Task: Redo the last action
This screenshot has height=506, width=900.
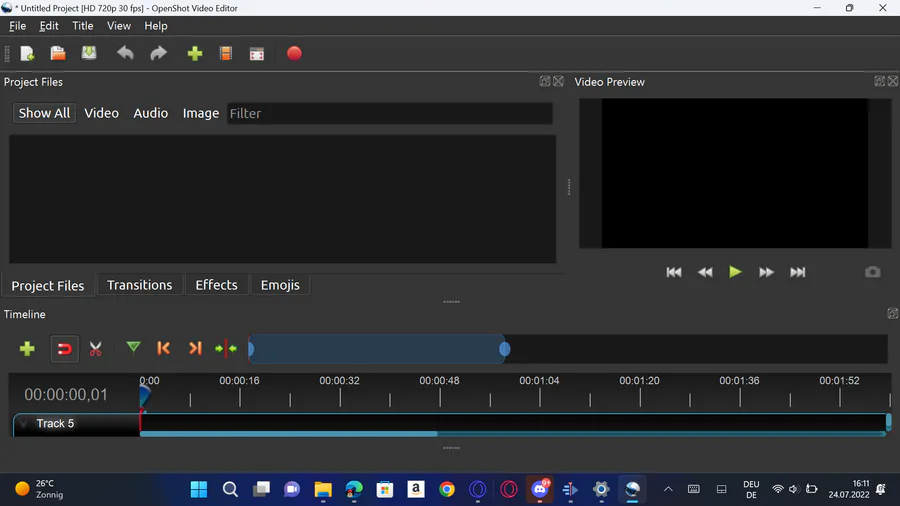Action: 158,53
